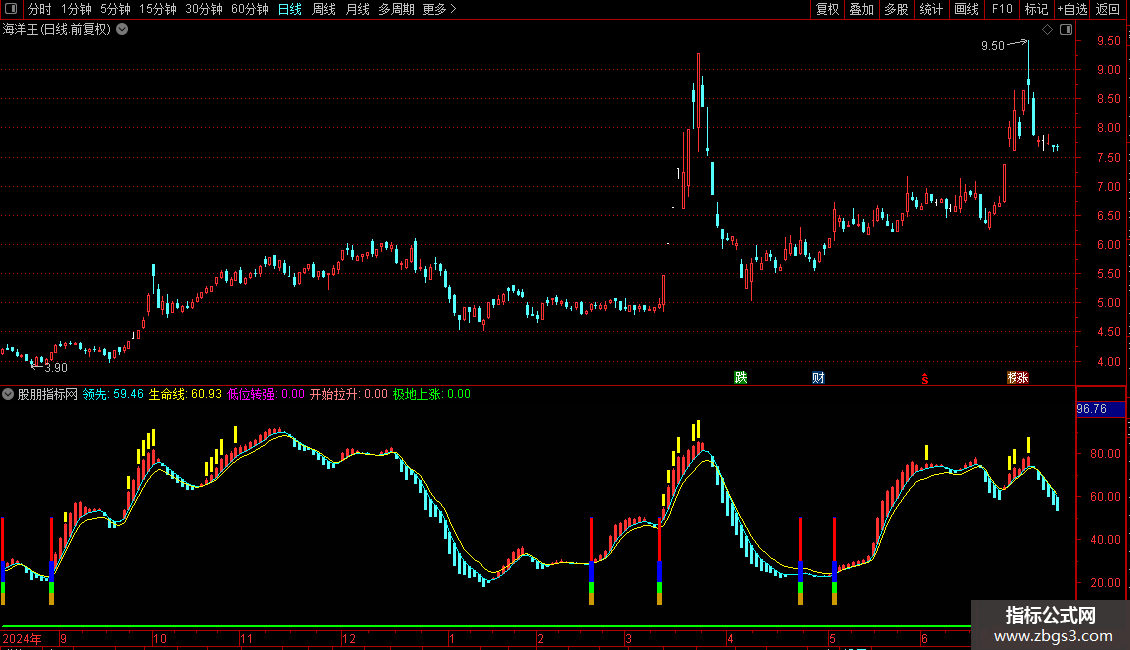Click the 低位转强: 0.00 readout
This screenshot has height=650, width=1130.
[x=266, y=394]
